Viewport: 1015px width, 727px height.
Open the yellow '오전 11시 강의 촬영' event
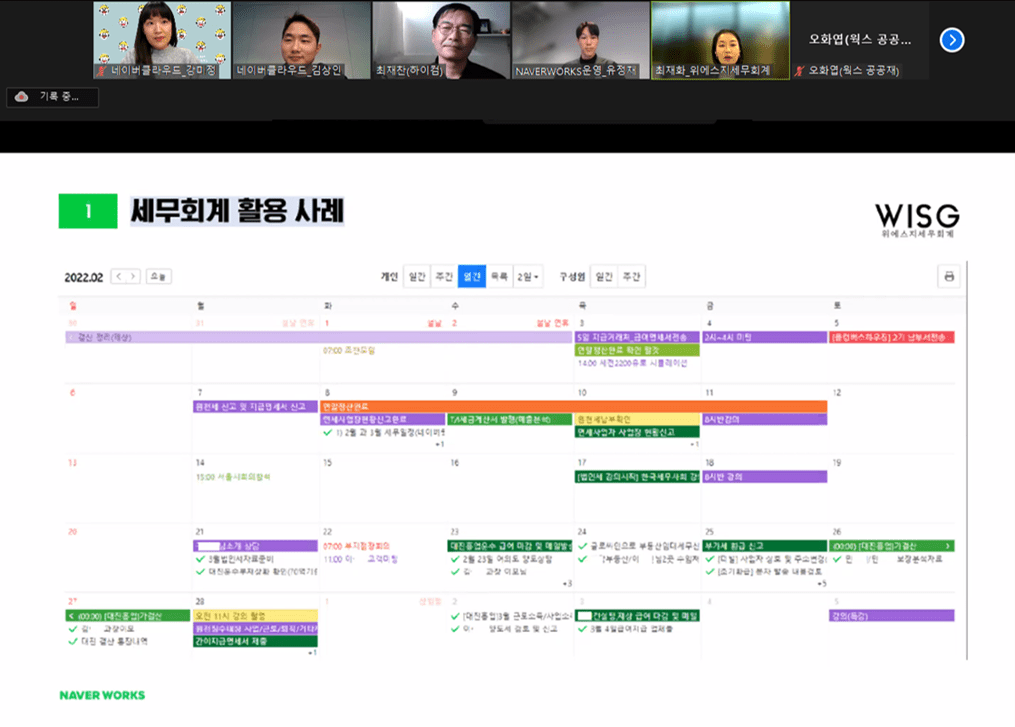255,616
